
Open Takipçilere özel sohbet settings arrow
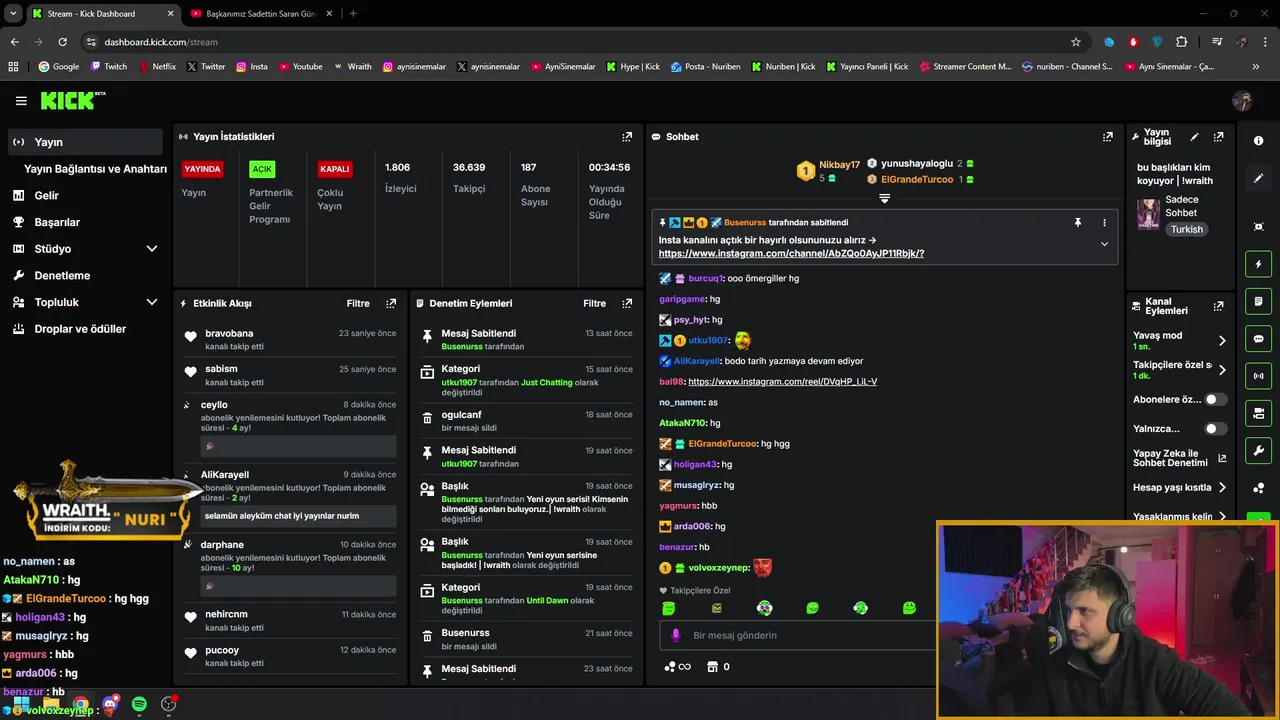1221,370
